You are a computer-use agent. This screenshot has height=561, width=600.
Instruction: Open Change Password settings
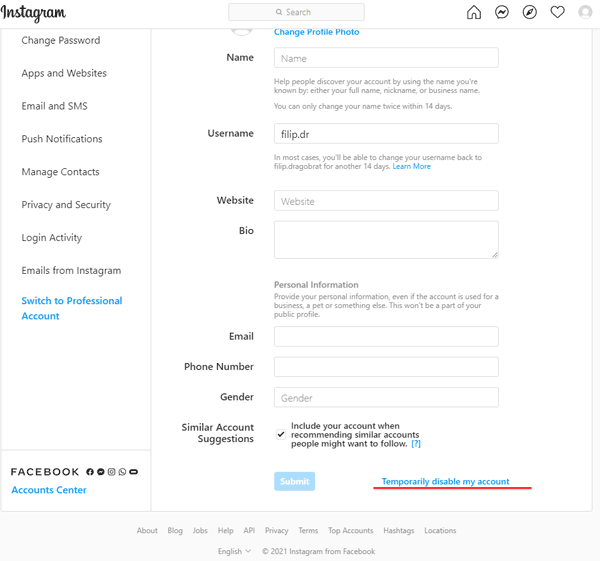[61, 40]
